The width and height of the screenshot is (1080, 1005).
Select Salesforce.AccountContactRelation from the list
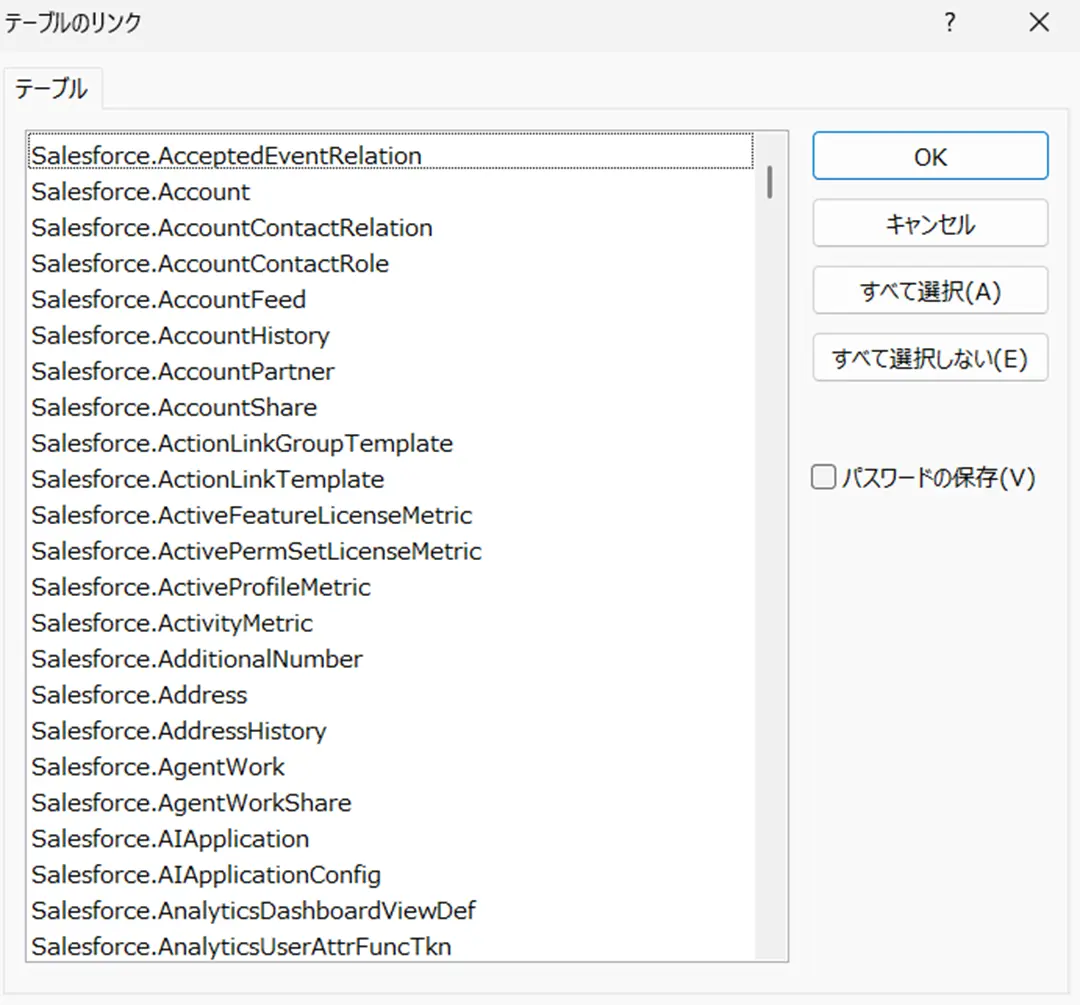coord(232,227)
